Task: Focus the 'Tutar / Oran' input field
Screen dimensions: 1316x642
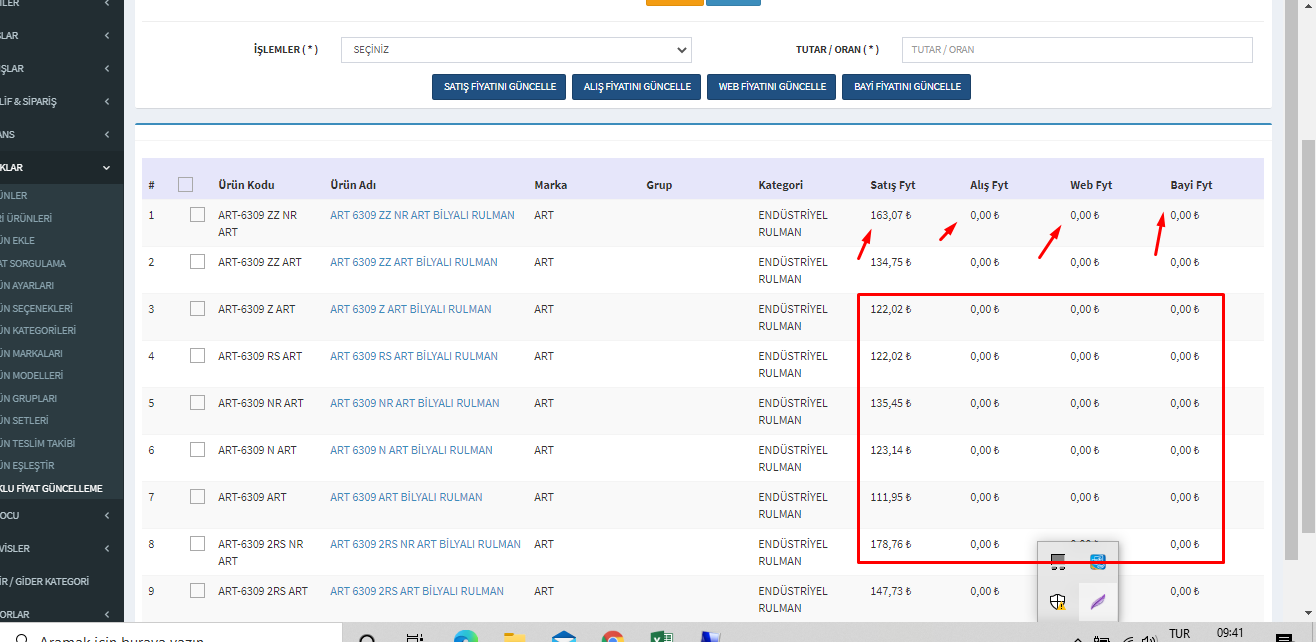Action: point(1076,50)
